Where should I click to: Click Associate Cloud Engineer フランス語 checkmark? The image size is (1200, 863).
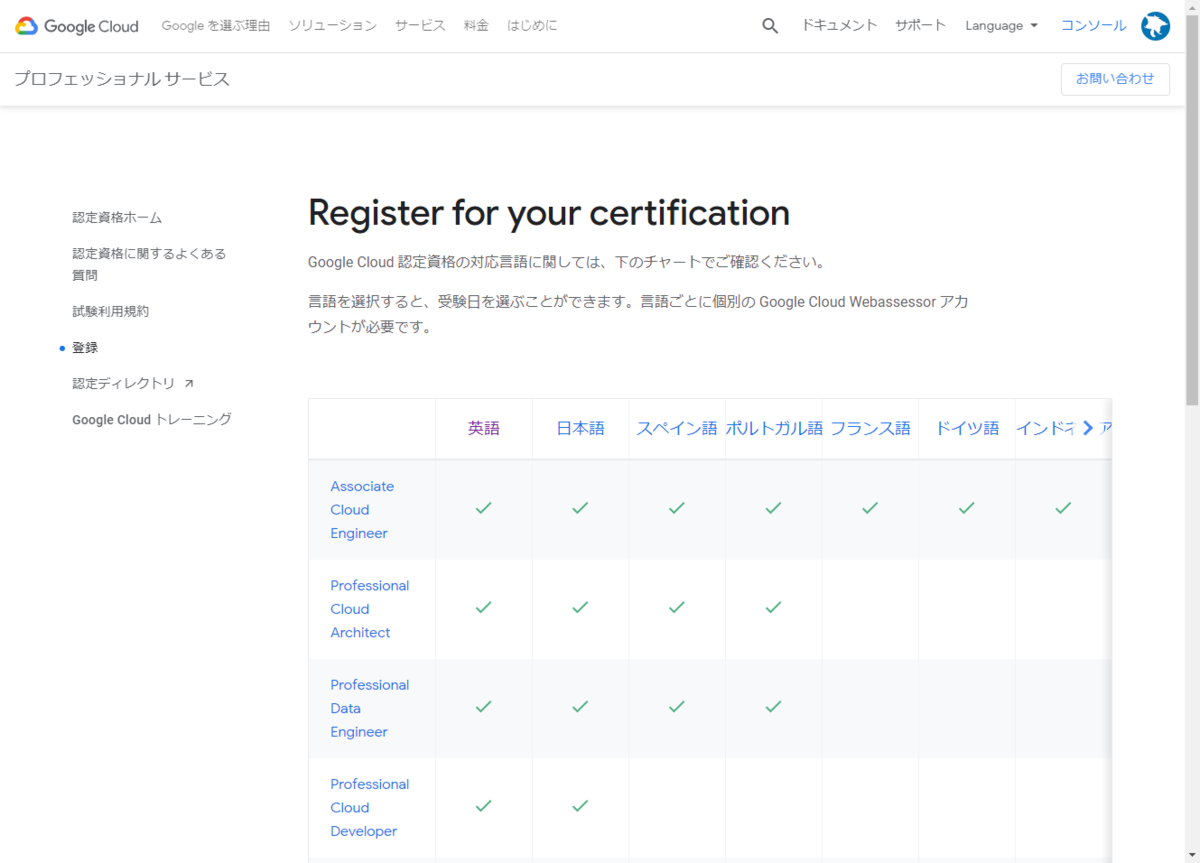(870, 508)
